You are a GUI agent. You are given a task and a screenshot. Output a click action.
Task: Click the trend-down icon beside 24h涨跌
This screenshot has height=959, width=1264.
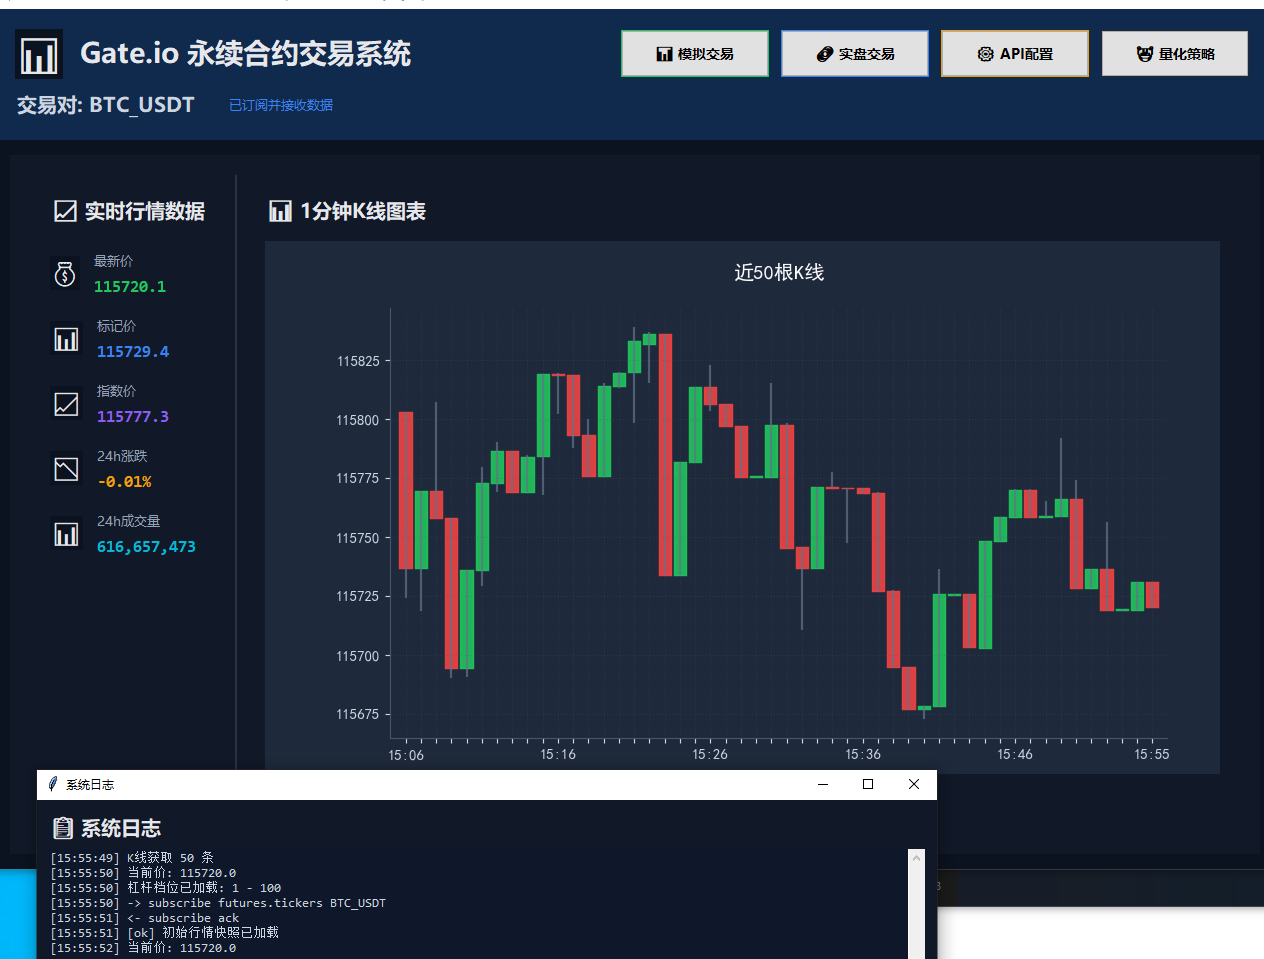[x=66, y=469]
